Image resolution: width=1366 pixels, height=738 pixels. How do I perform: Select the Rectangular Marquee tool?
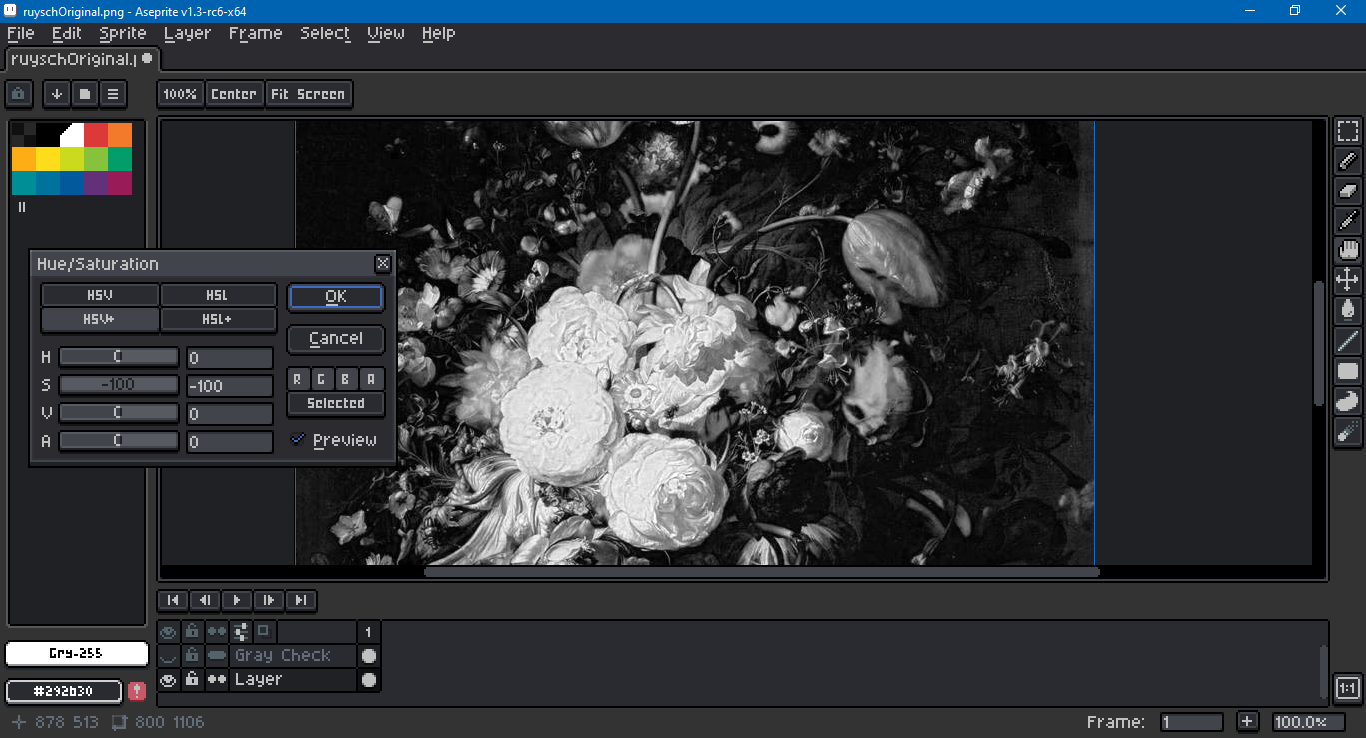tap(1348, 131)
